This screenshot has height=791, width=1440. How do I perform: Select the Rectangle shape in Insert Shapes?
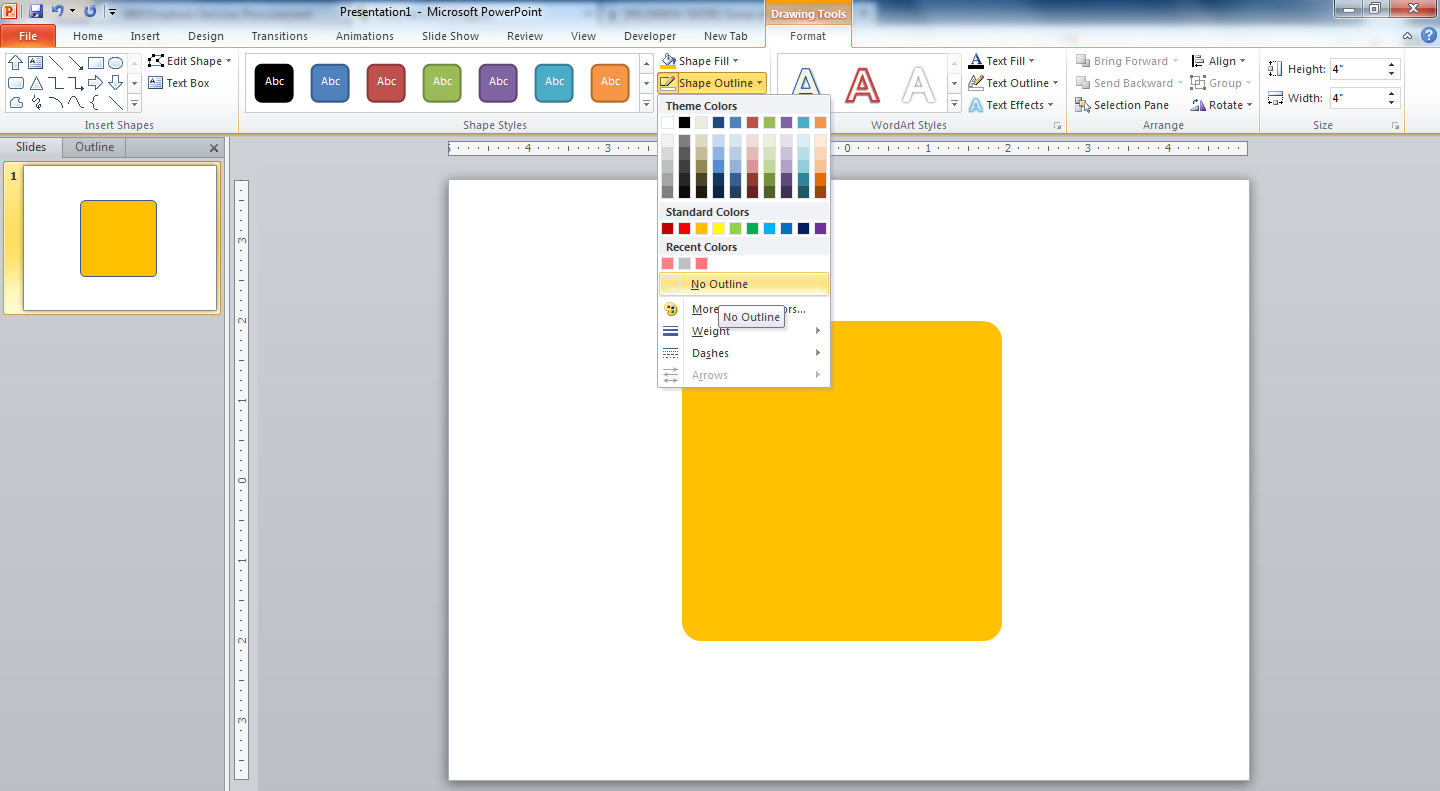pyautogui.click(x=95, y=62)
